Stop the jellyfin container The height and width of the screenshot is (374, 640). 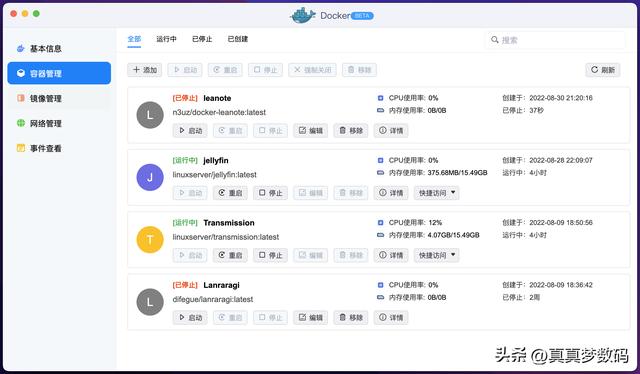point(270,193)
